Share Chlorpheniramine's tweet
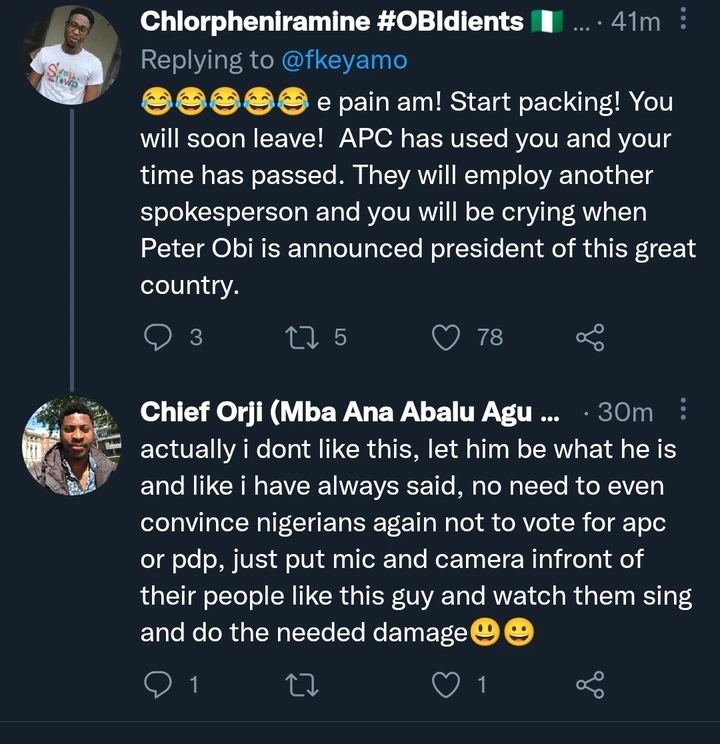This screenshot has width=720, height=744. (x=591, y=338)
